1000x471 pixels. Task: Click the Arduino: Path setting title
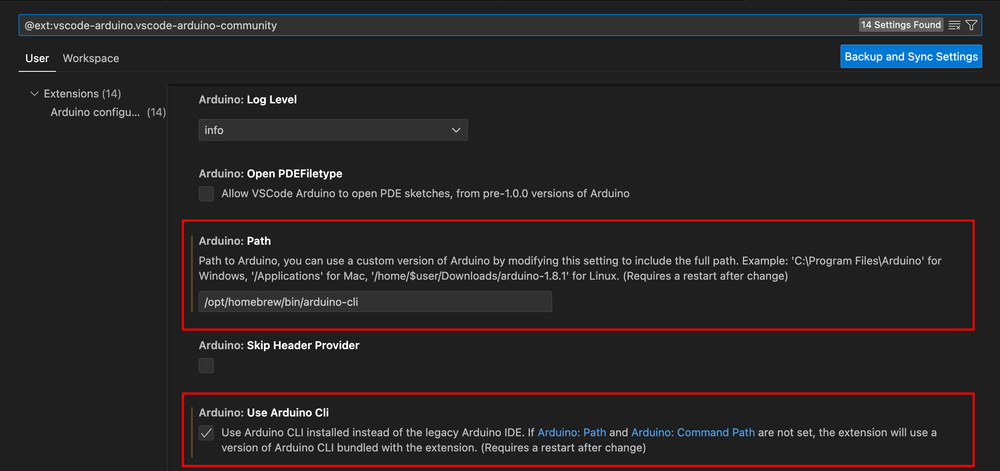click(x=234, y=241)
